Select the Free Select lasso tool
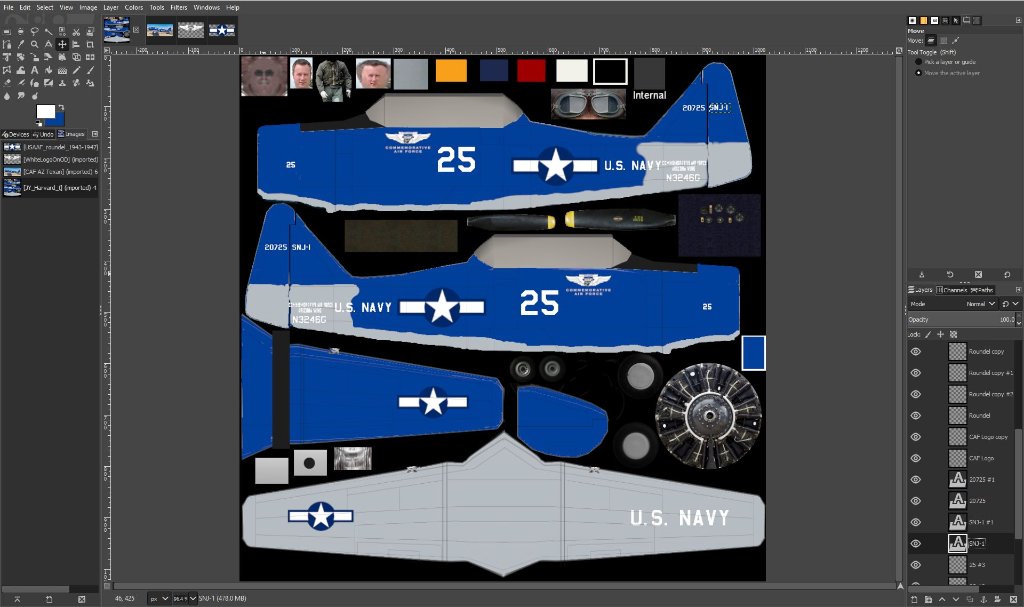The image size is (1024, 607). tap(35, 31)
